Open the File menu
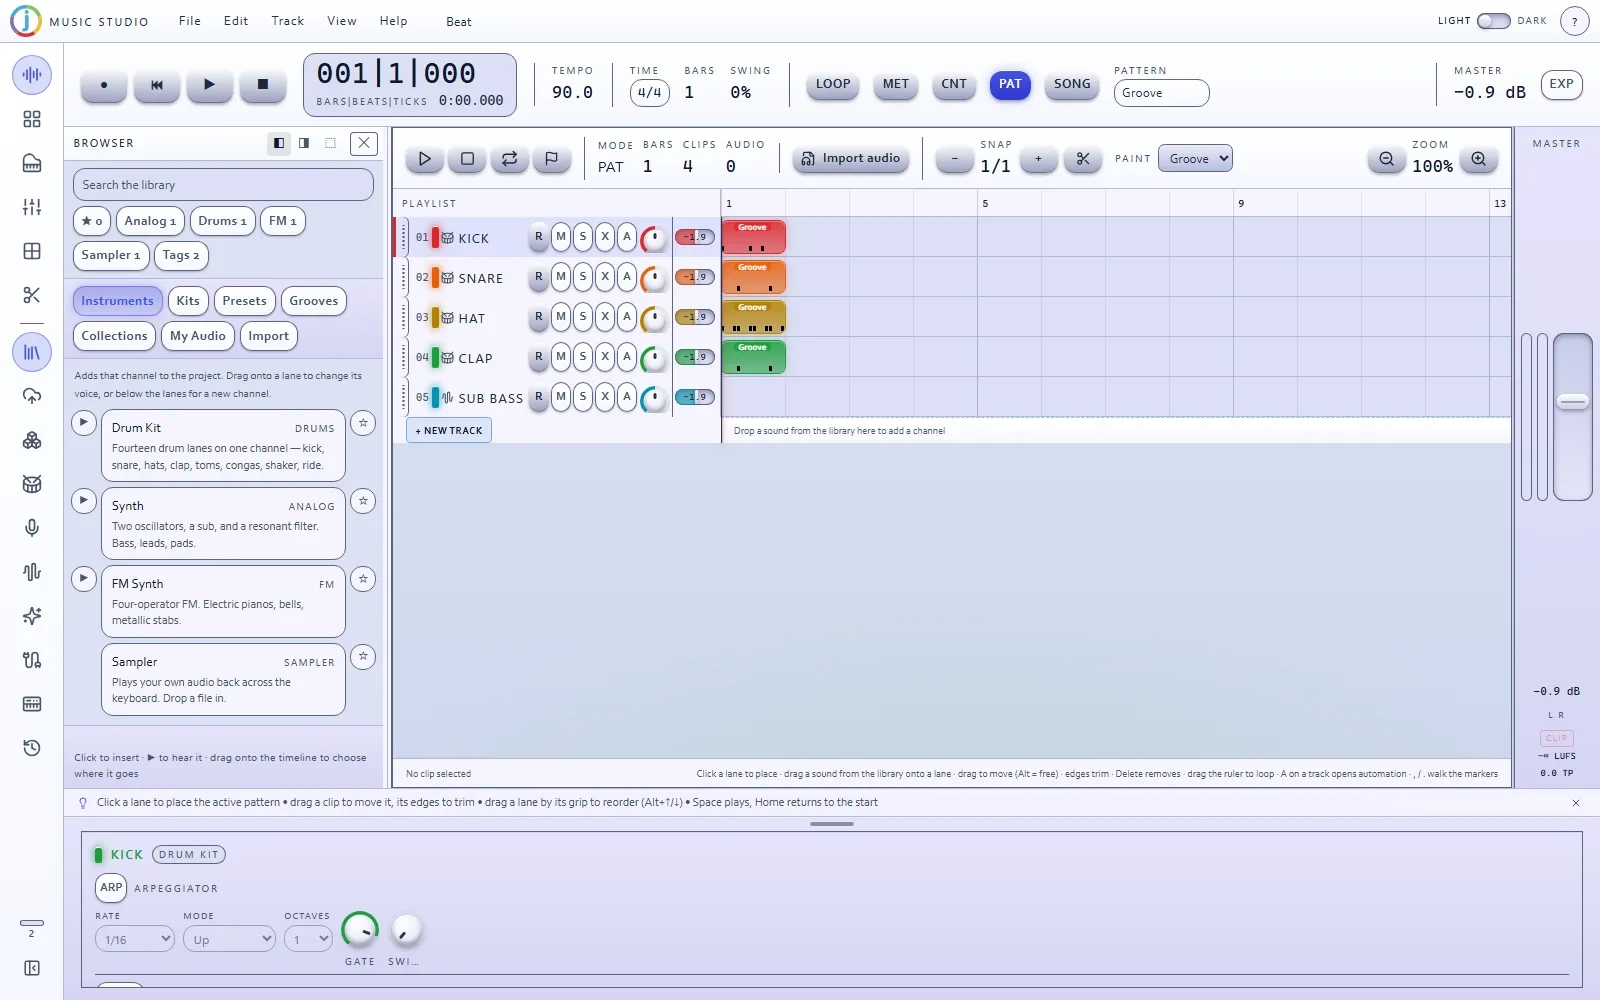 click(x=190, y=21)
